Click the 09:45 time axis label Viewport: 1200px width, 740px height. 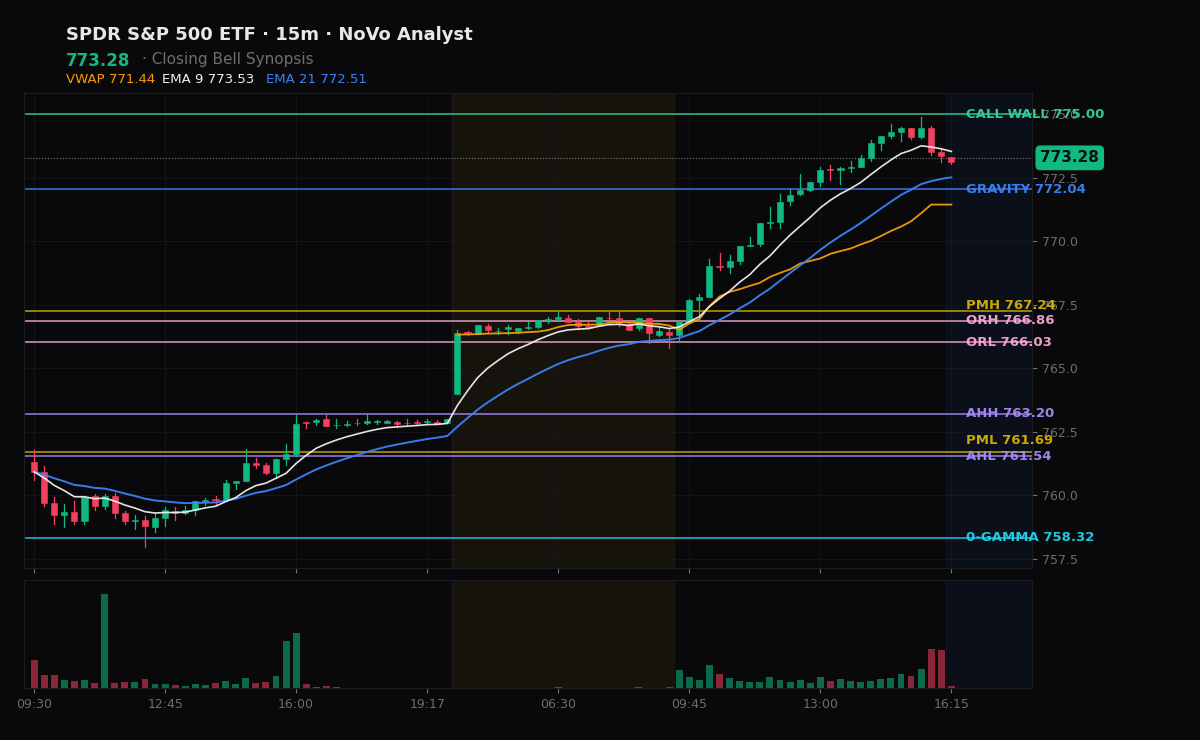pyautogui.click(x=689, y=704)
